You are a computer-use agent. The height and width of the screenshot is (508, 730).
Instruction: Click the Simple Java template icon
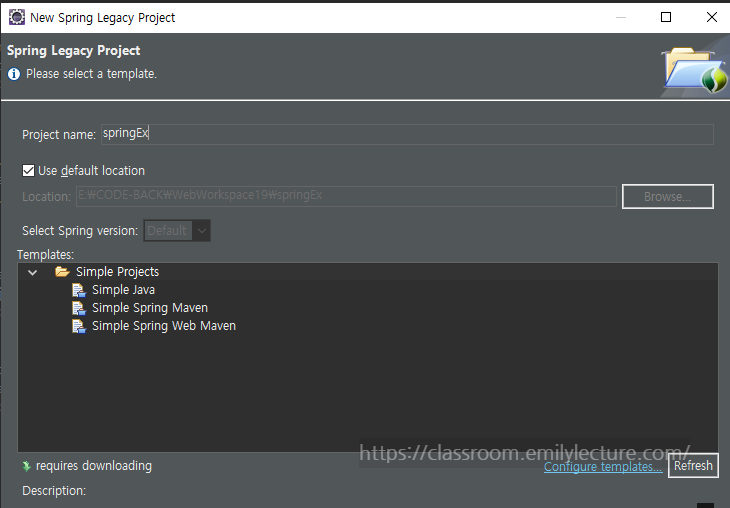(79, 290)
